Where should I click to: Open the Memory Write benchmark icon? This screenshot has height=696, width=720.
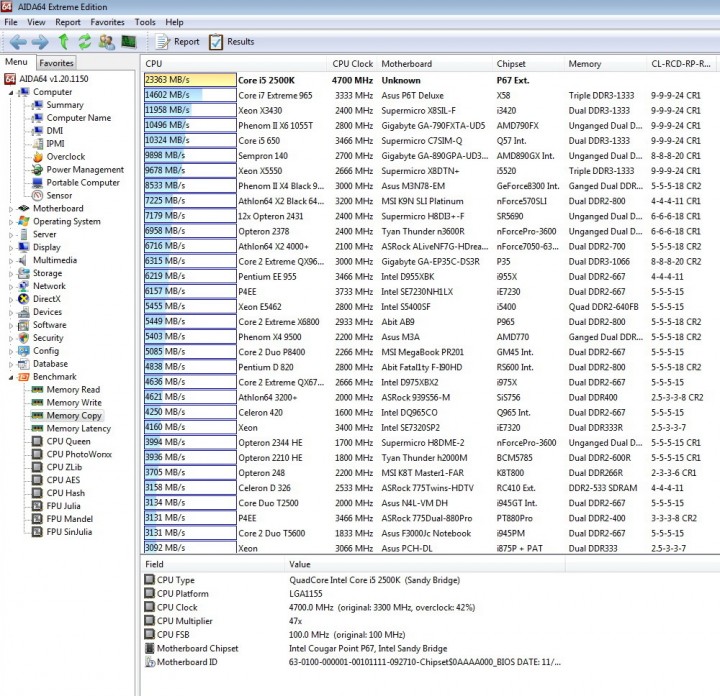tap(38, 403)
